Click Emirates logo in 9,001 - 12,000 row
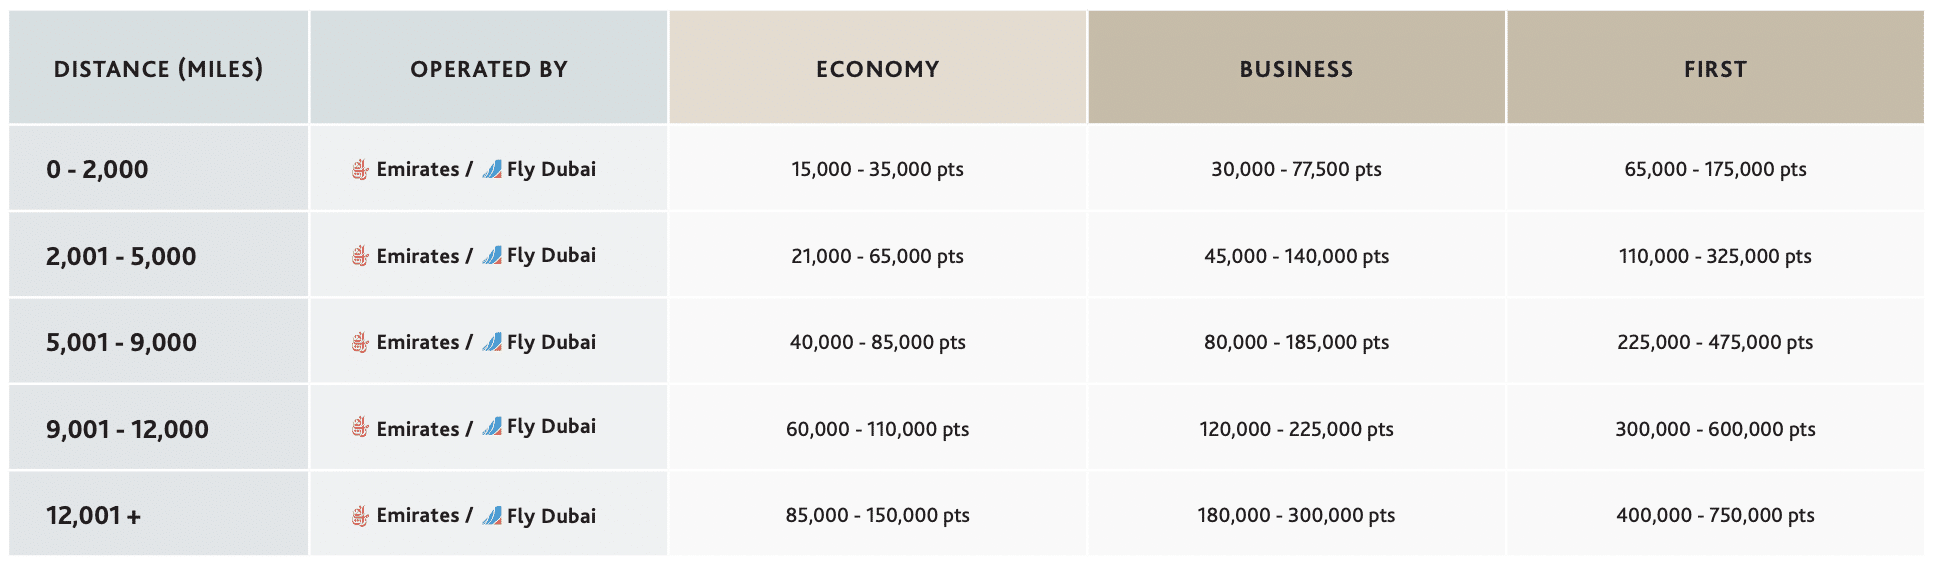 (x=360, y=429)
